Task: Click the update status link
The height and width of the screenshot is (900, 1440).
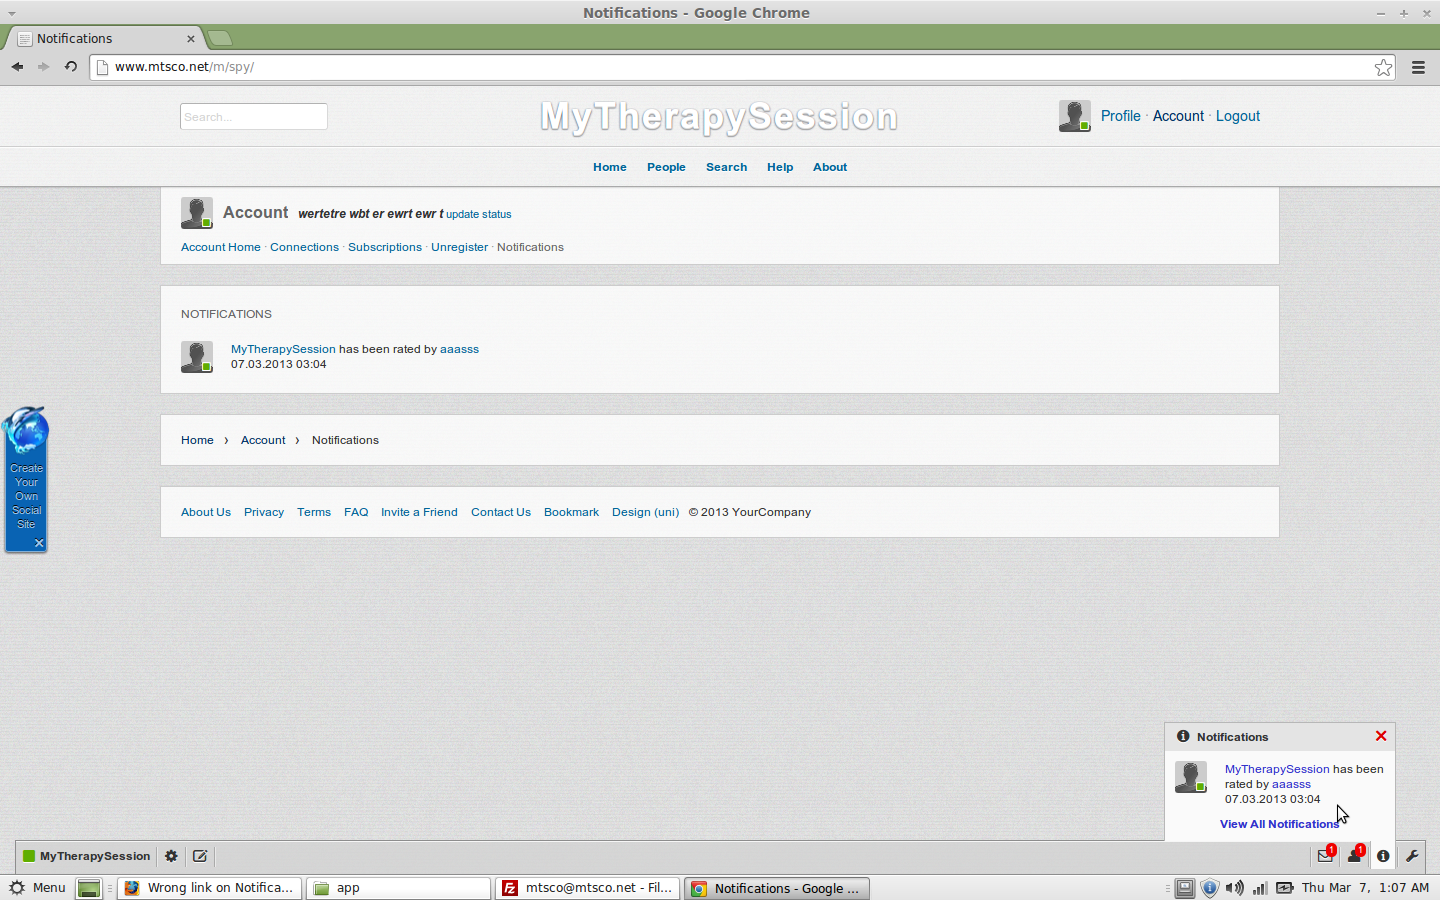Action: (478, 214)
